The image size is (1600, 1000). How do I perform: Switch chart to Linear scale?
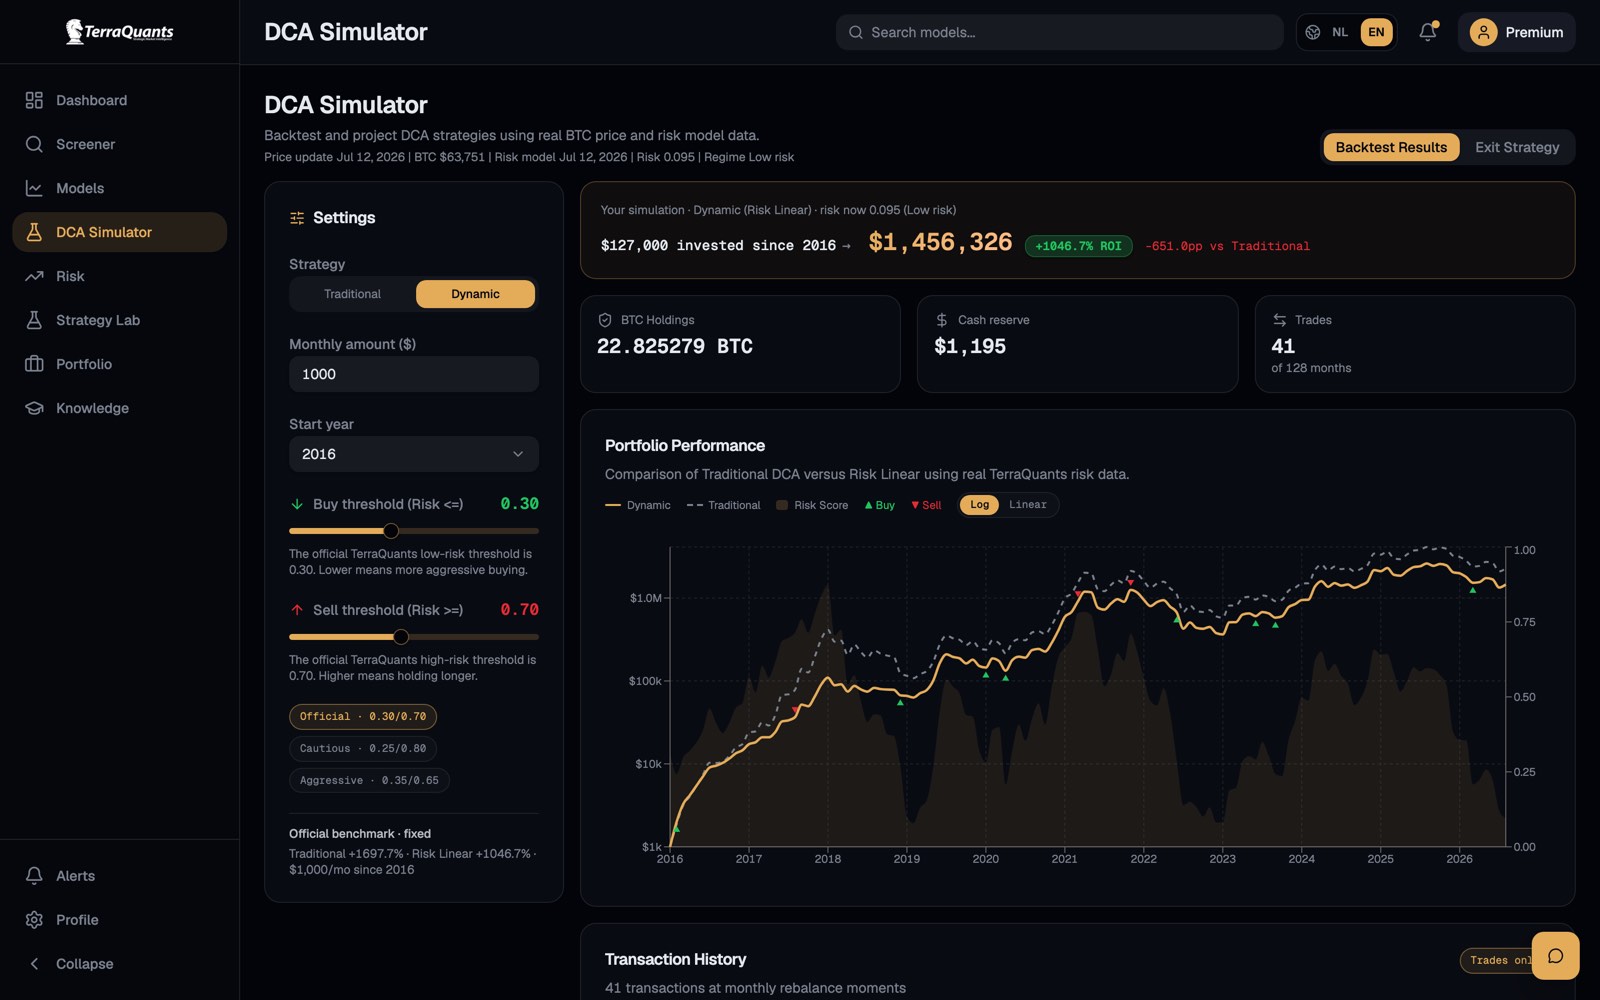(1027, 505)
